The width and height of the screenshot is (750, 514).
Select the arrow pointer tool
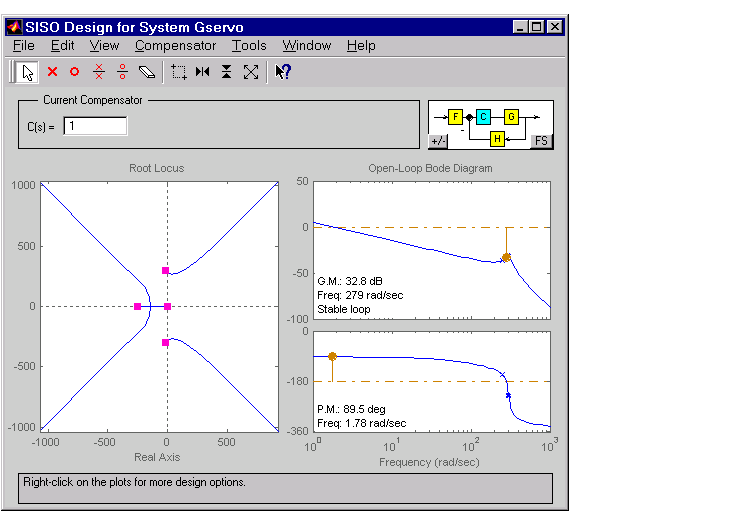(28, 72)
